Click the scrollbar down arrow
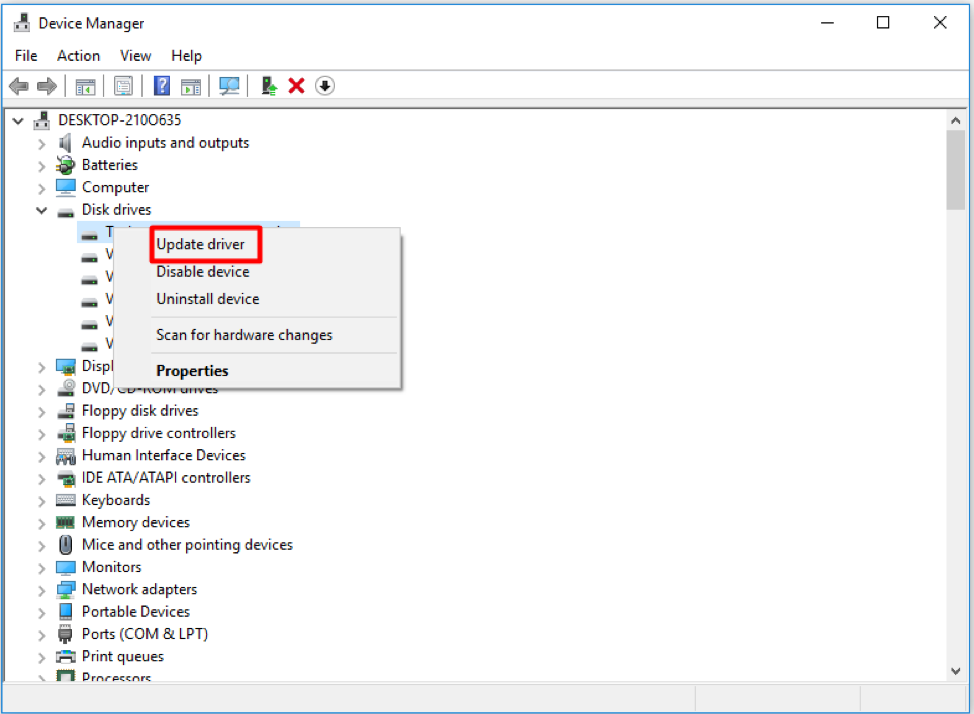Image resolution: width=974 pixels, height=714 pixels. 955,671
